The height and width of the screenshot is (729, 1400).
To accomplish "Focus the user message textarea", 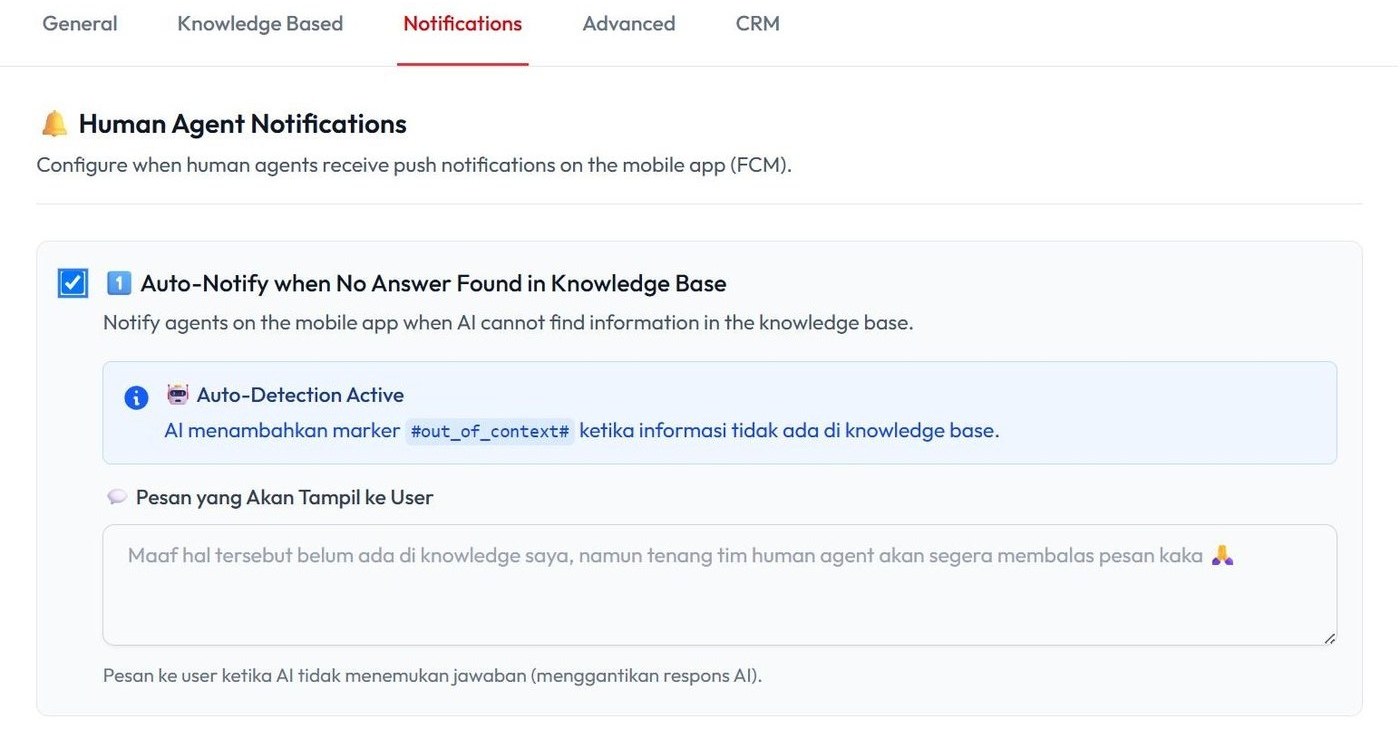I will (720, 585).
